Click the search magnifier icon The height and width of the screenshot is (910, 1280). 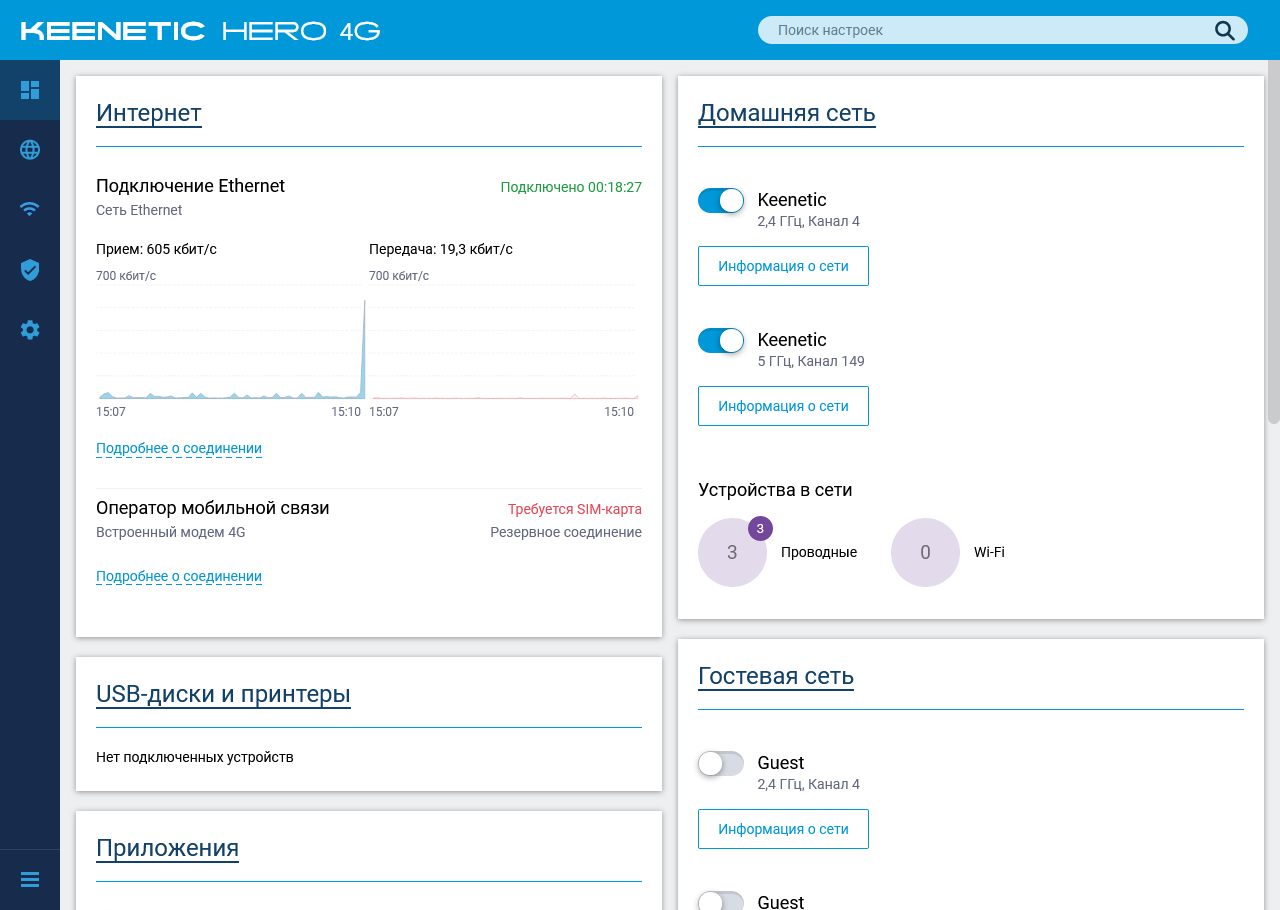tap(1225, 30)
